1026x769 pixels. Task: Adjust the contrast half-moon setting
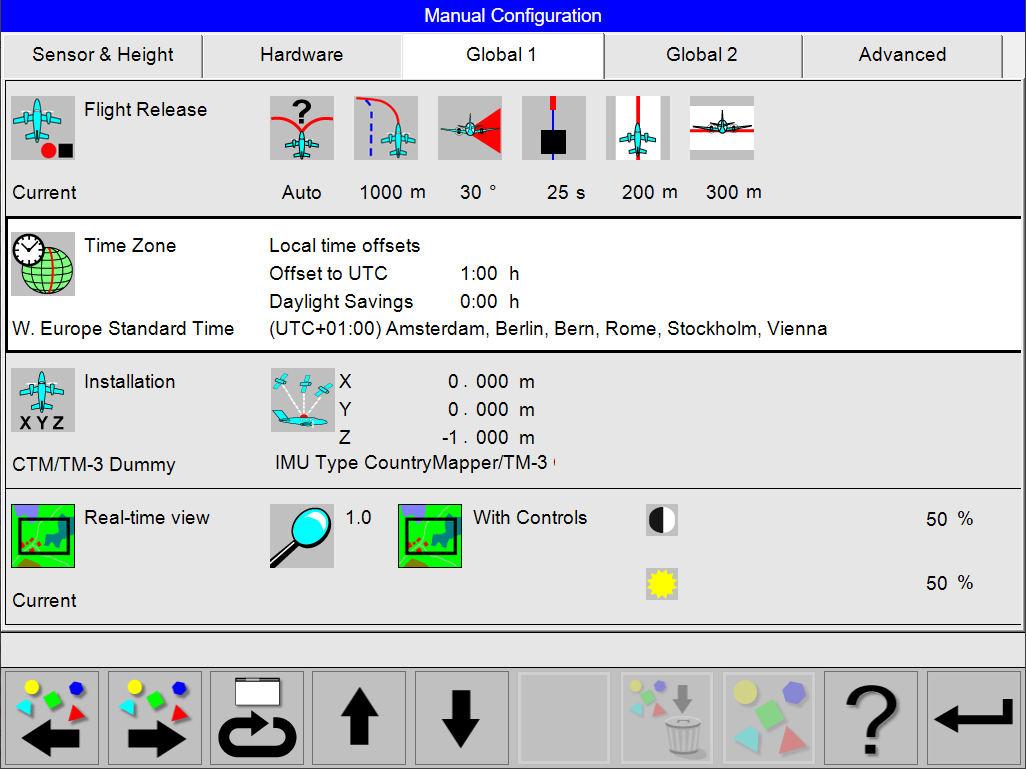coord(661,519)
